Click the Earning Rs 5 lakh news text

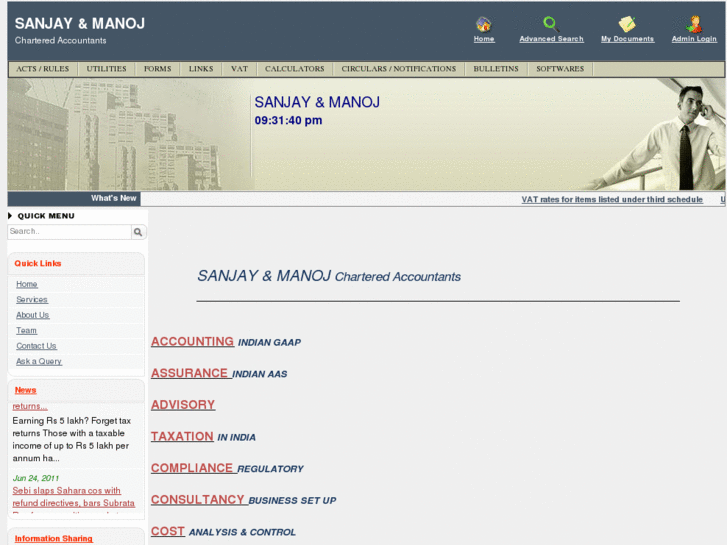71,439
